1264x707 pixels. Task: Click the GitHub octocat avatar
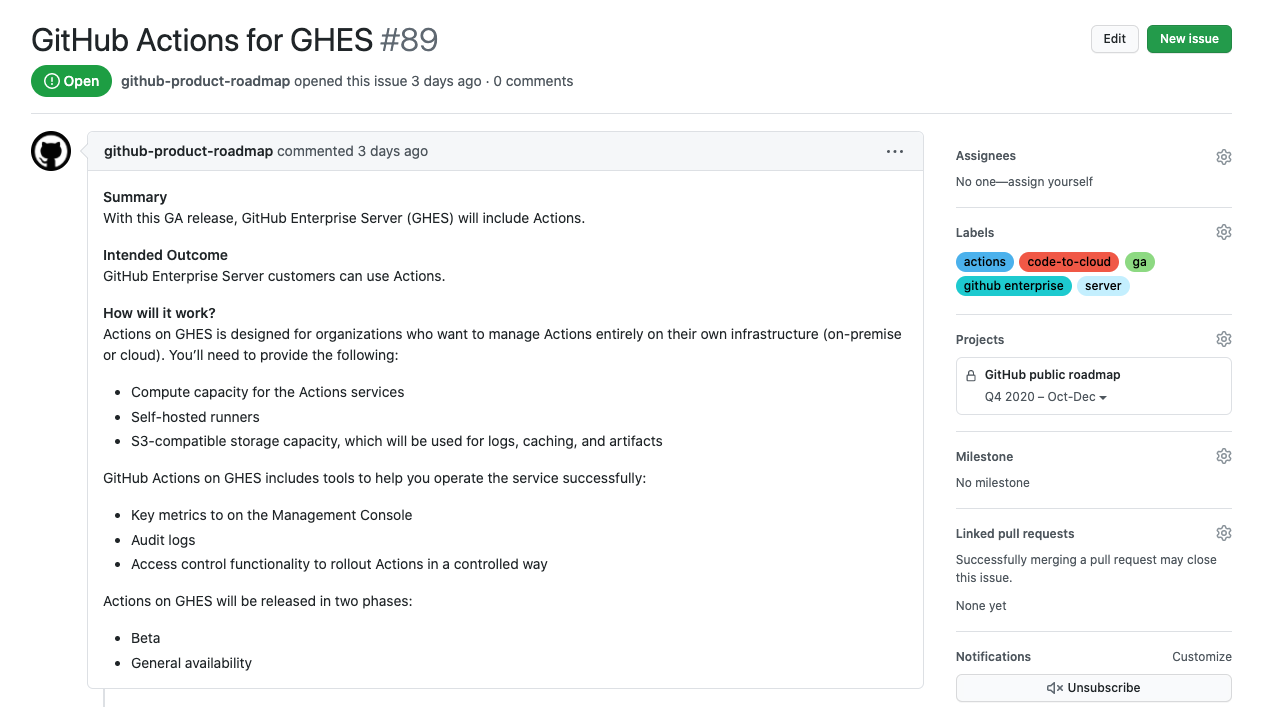[51, 151]
